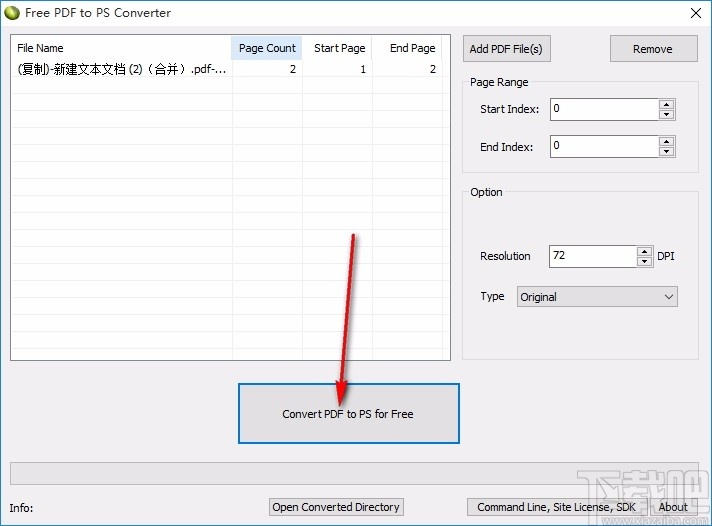Click the End Page column header

pyautogui.click(x=407, y=48)
